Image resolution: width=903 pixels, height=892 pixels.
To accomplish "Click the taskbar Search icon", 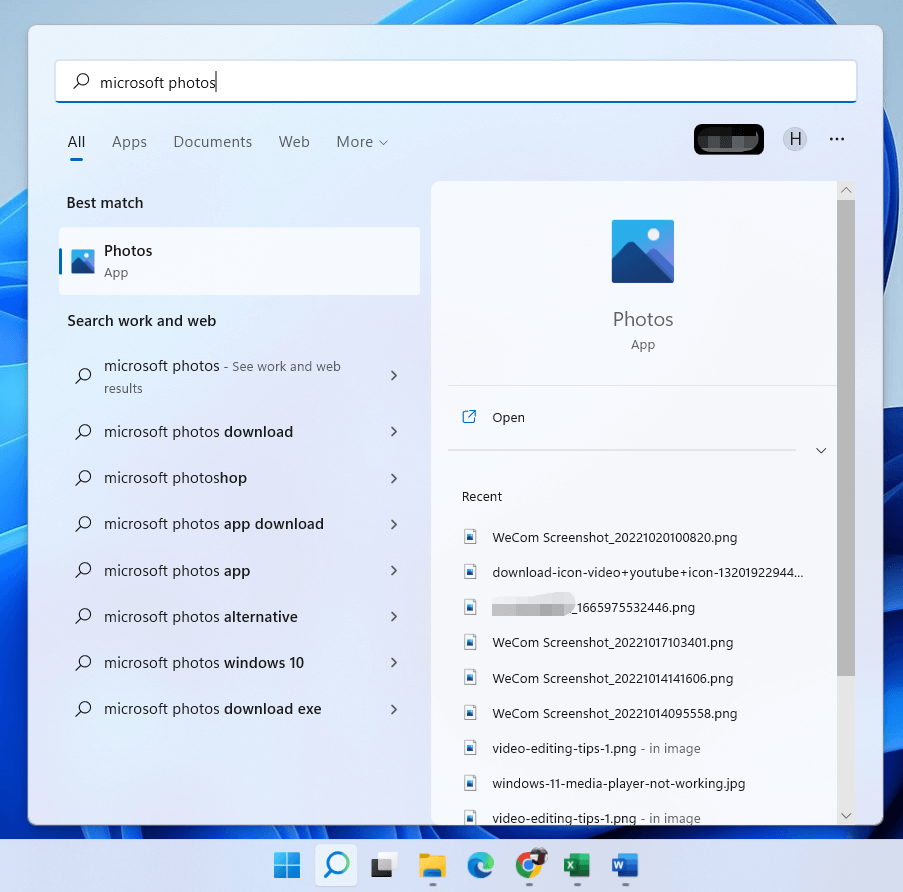I will pyautogui.click(x=336, y=865).
